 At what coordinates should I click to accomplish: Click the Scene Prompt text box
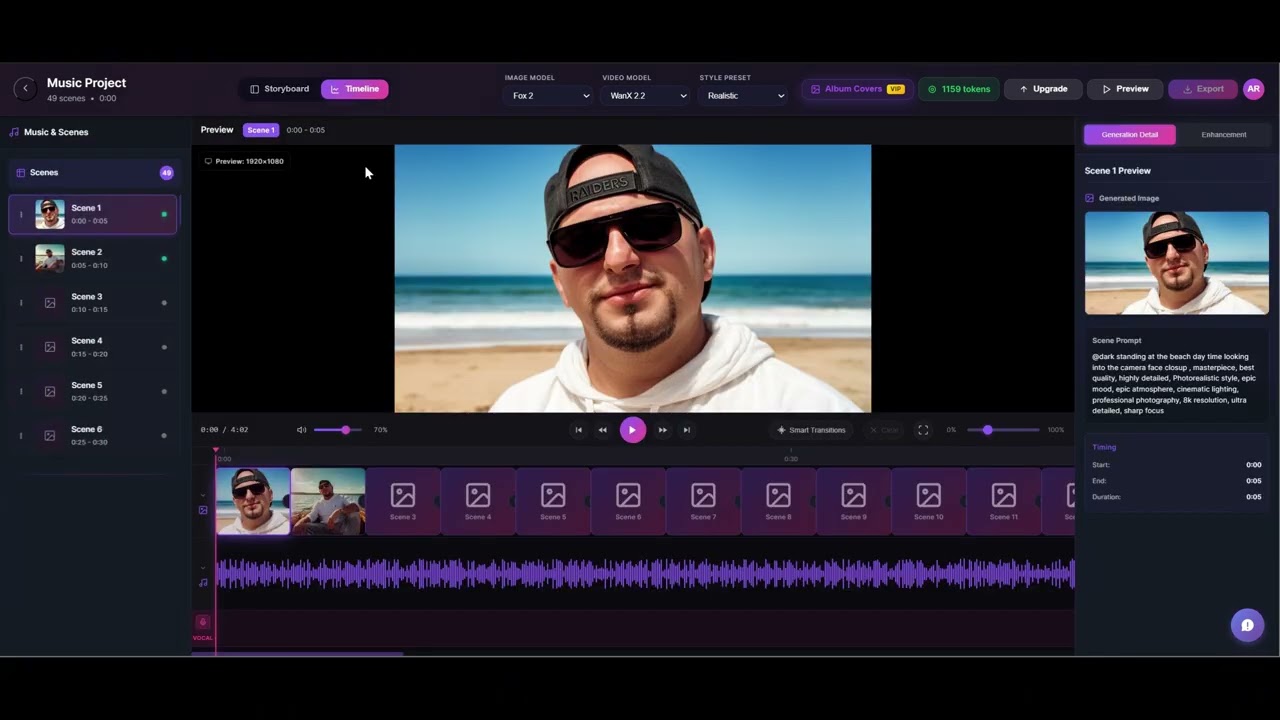(x=1176, y=376)
